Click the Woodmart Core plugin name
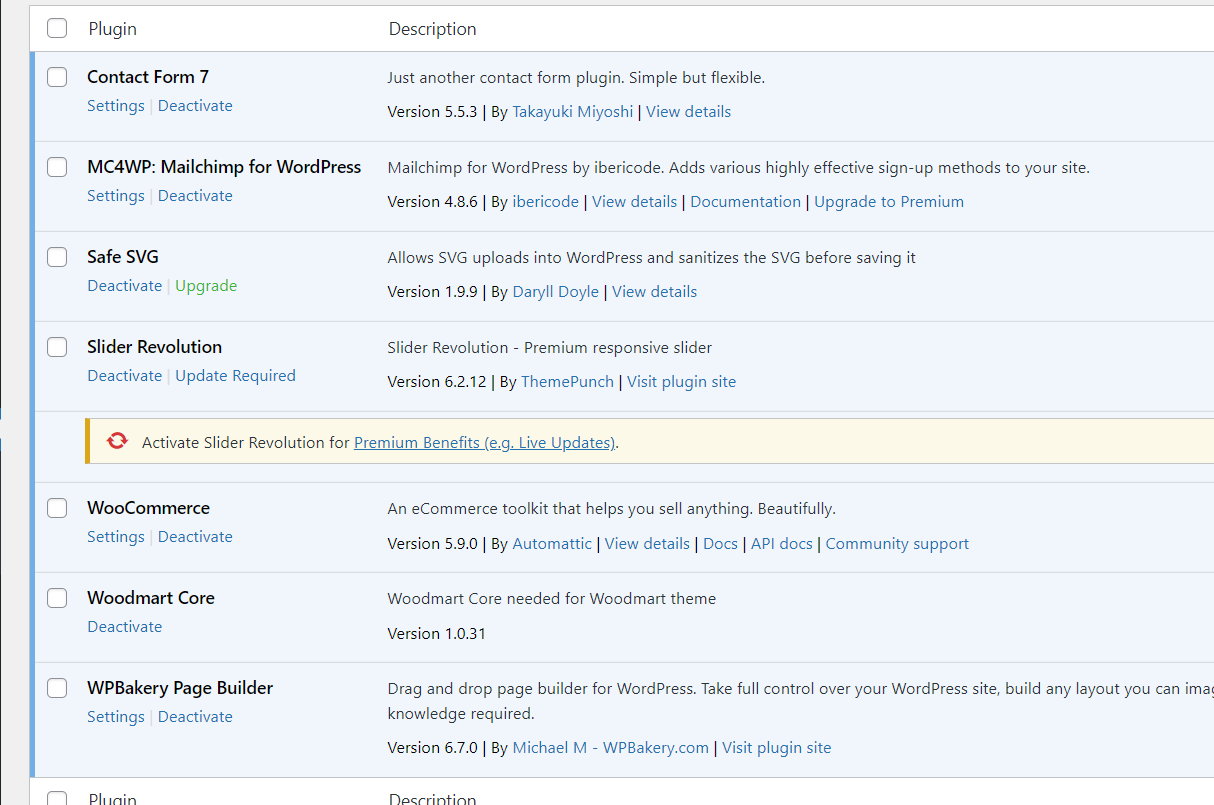This screenshot has height=805, width=1214. (x=151, y=598)
